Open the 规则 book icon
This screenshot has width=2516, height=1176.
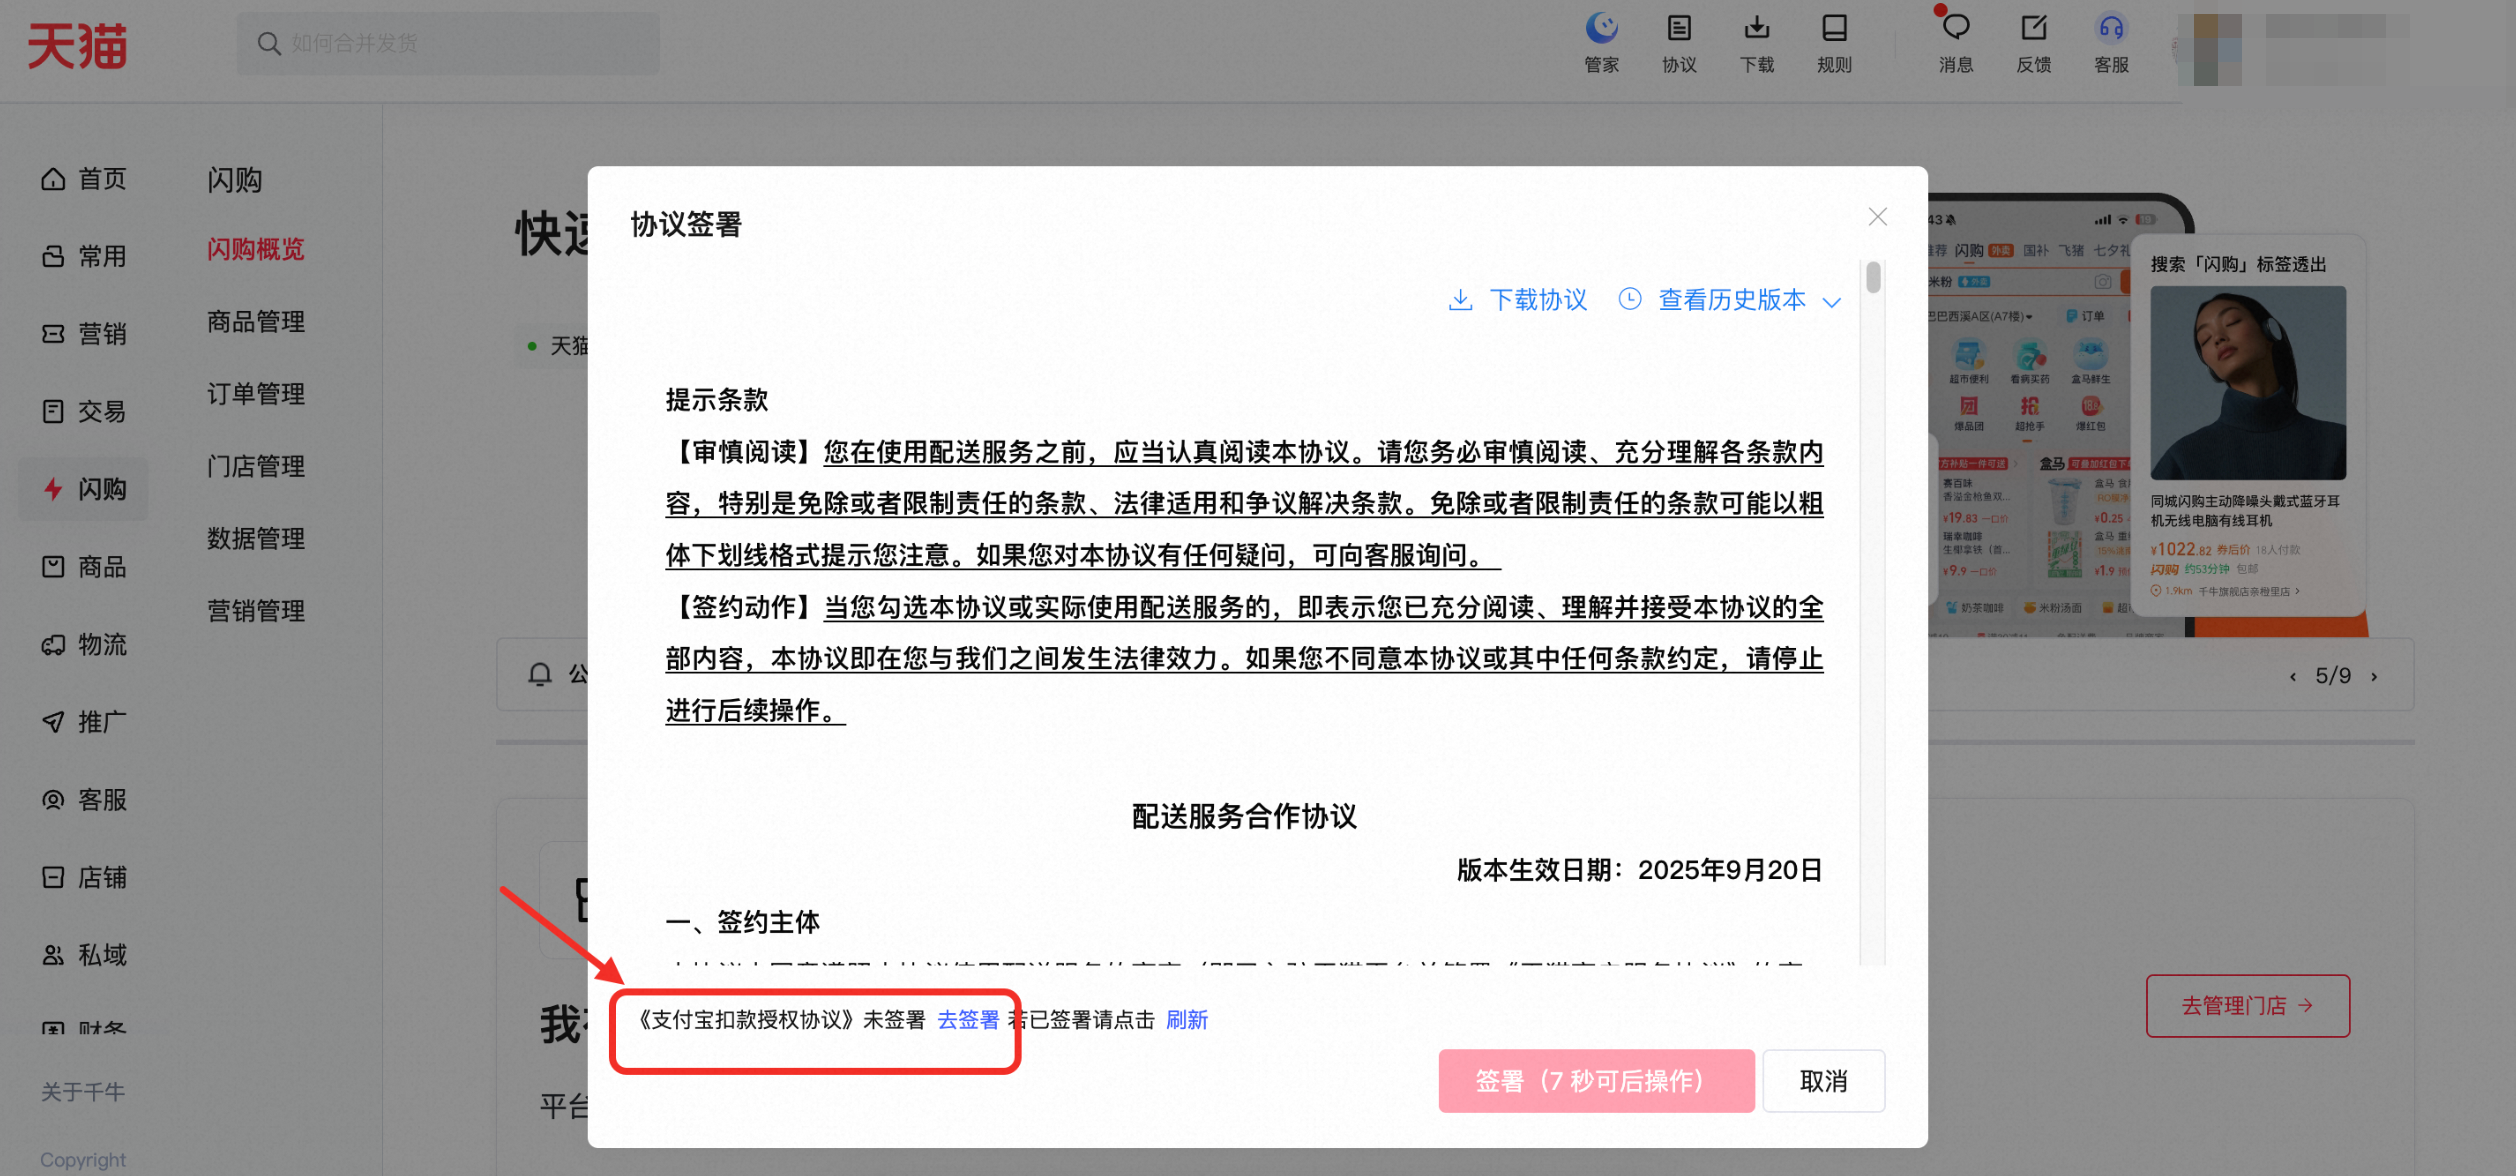point(1834,43)
